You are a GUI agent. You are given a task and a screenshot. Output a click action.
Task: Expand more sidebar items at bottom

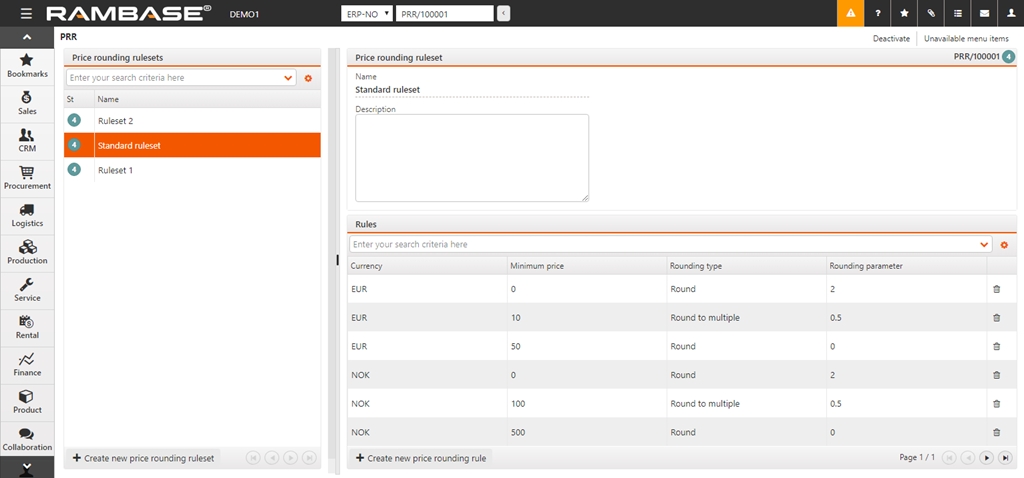[x=27, y=468]
